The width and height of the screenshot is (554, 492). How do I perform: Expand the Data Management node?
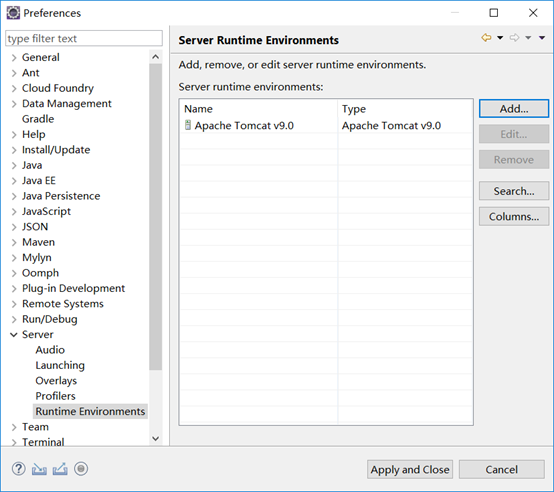pyautogui.click(x=14, y=104)
